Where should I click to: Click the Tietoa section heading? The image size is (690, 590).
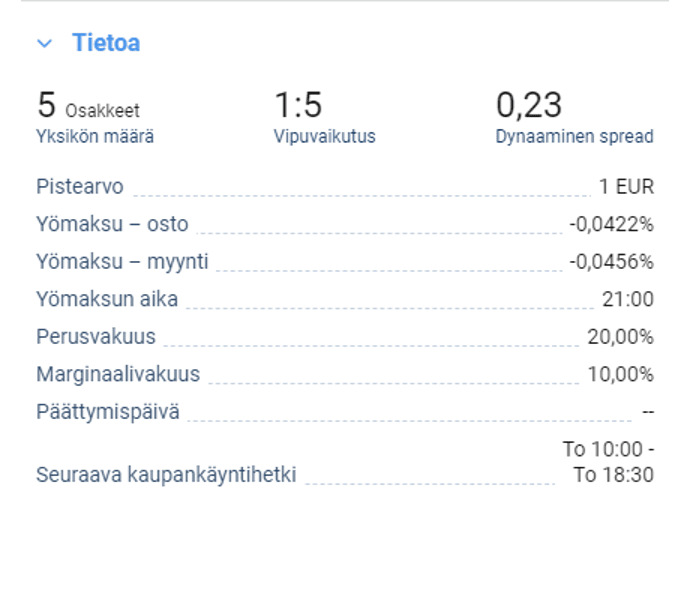pos(105,43)
